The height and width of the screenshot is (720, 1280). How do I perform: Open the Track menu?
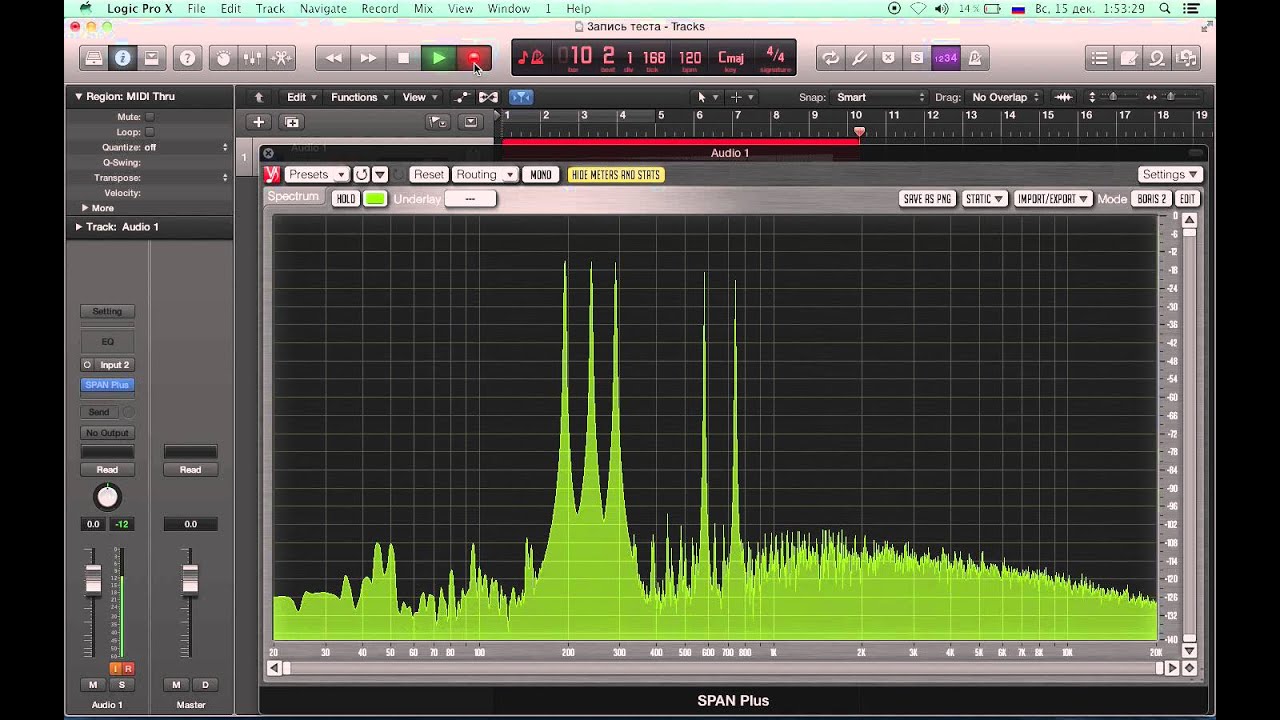pyautogui.click(x=270, y=9)
